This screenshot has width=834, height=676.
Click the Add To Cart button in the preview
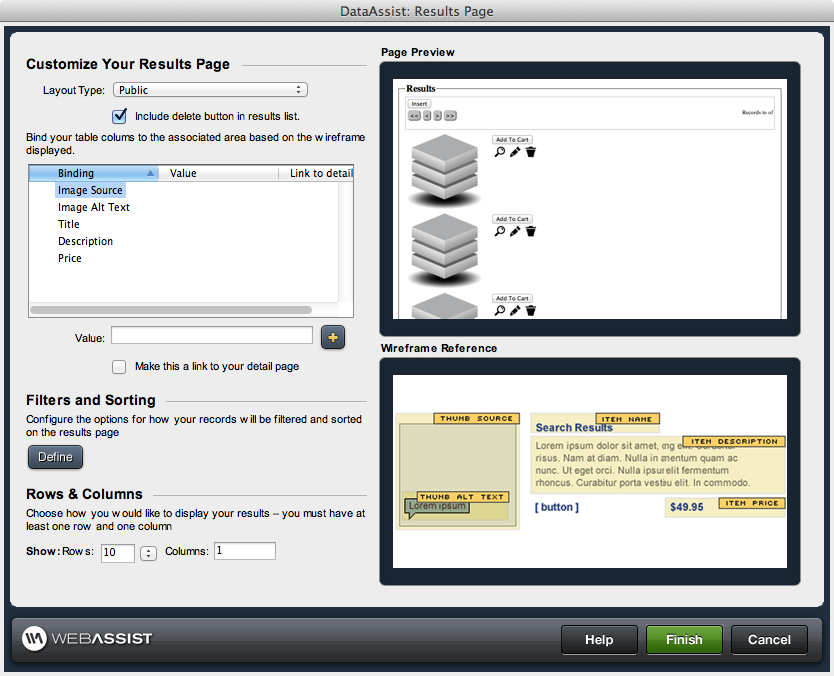click(513, 139)
